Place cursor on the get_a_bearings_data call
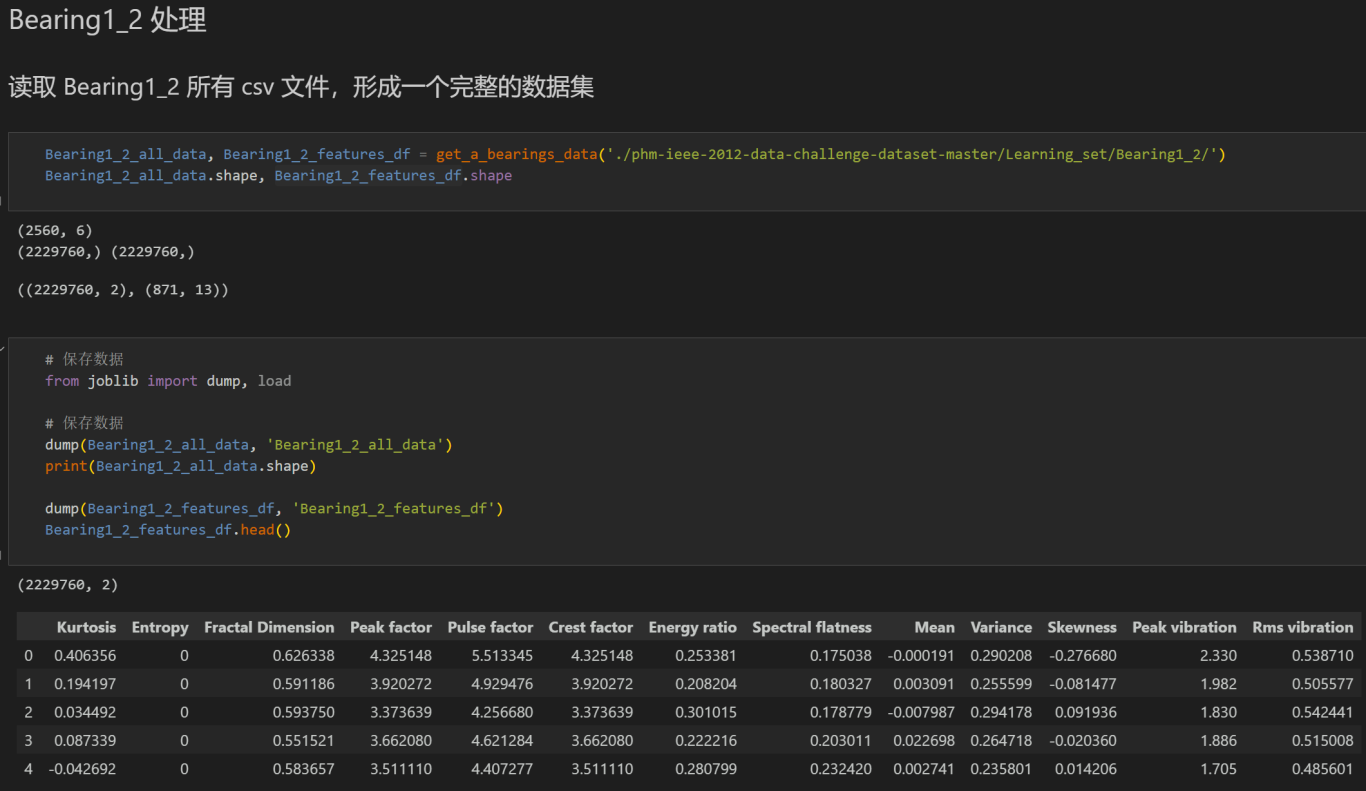 [515, 154]
